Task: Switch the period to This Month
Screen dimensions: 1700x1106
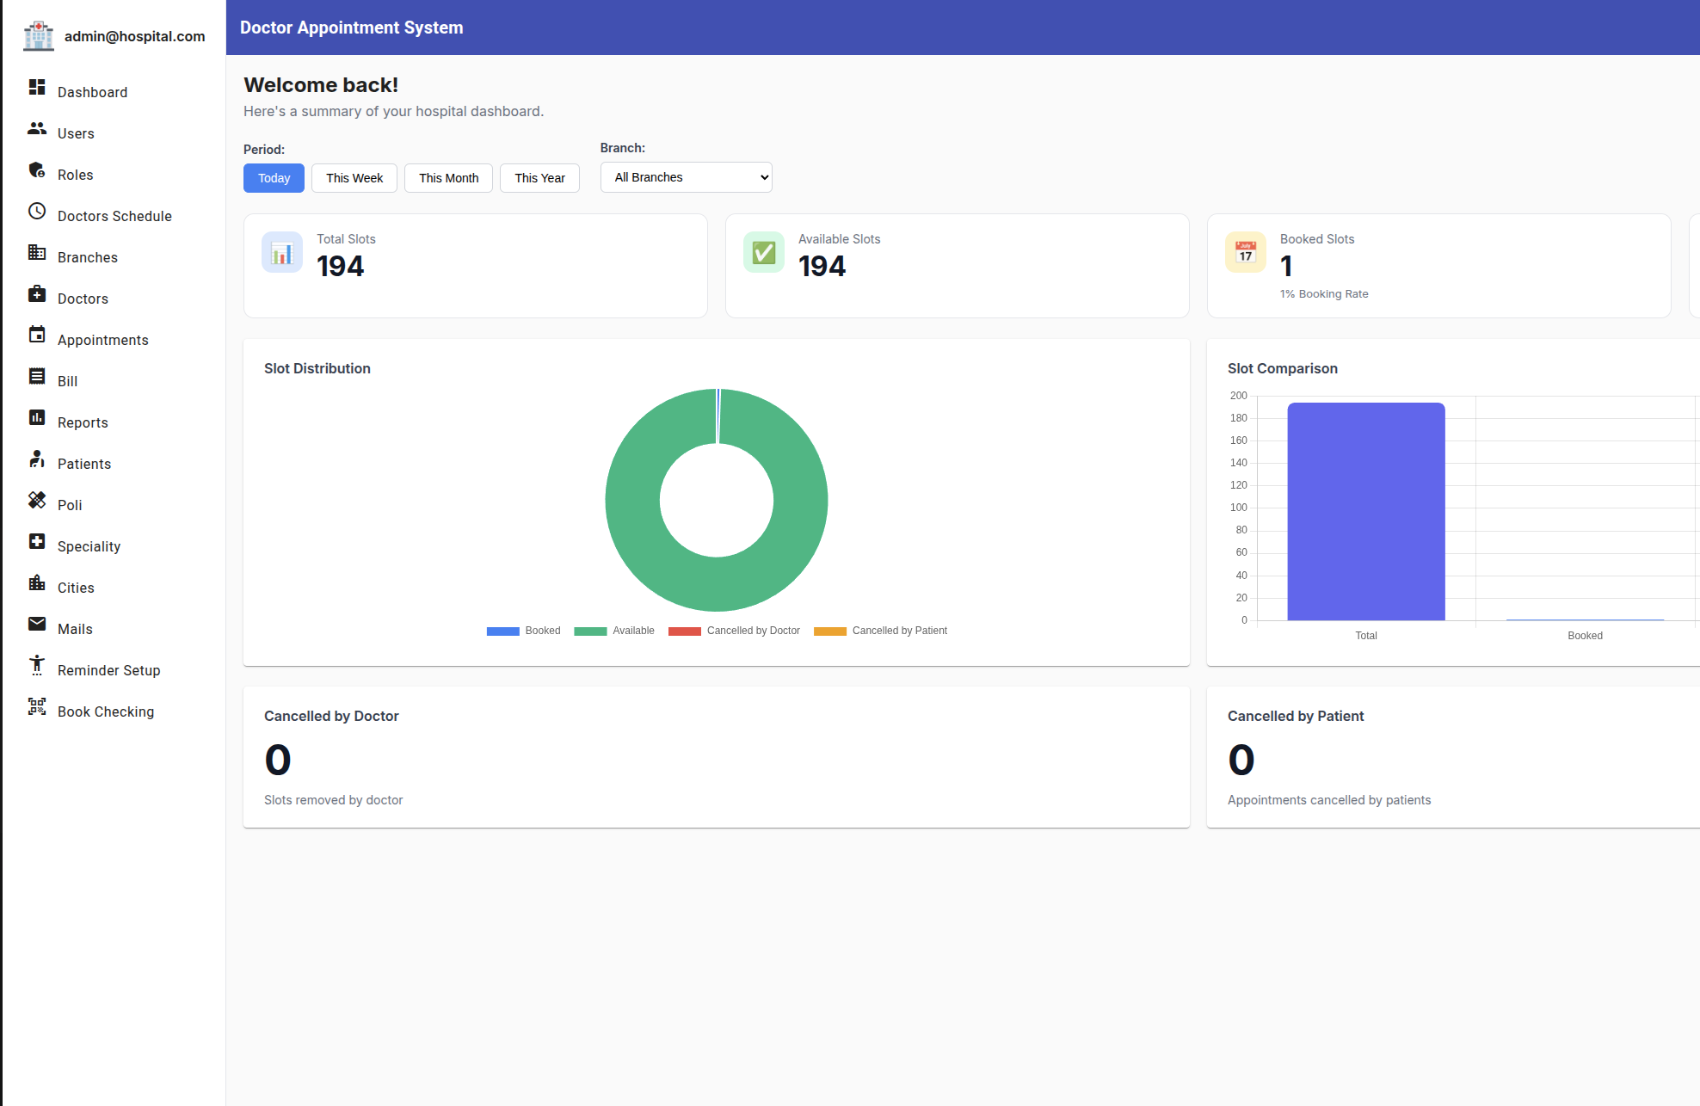Action: 448,178
